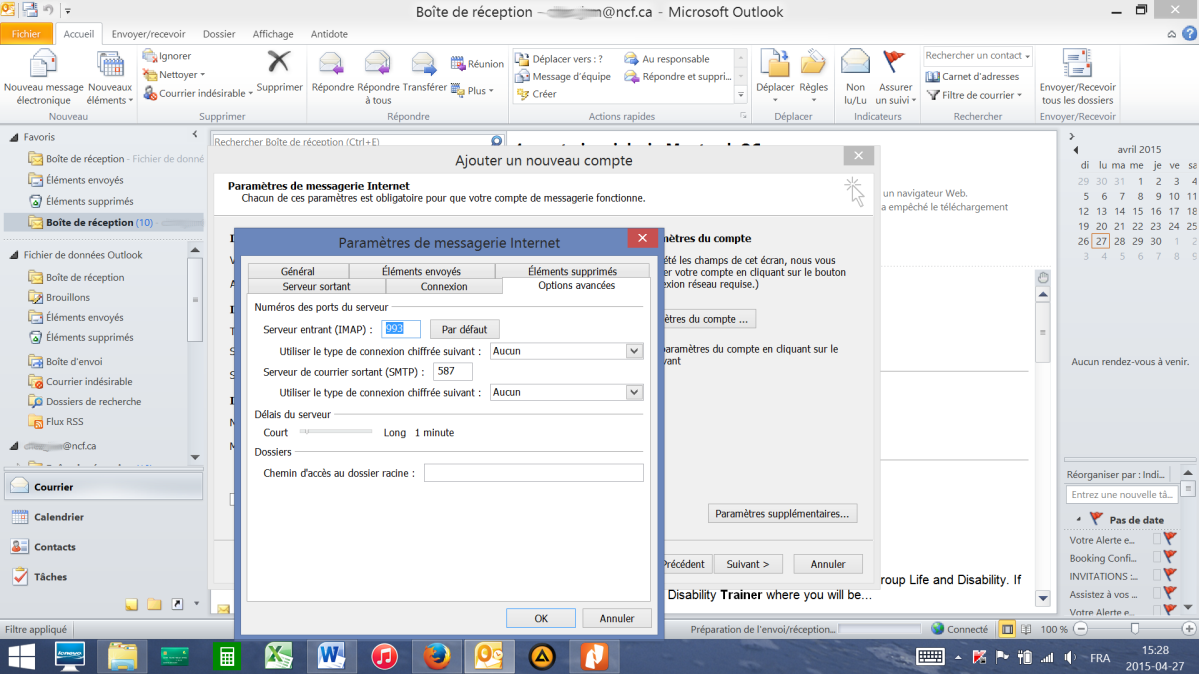Click OK in Paramètres de messagerie Internet
1199x674 pixels.
coord(541,618)
